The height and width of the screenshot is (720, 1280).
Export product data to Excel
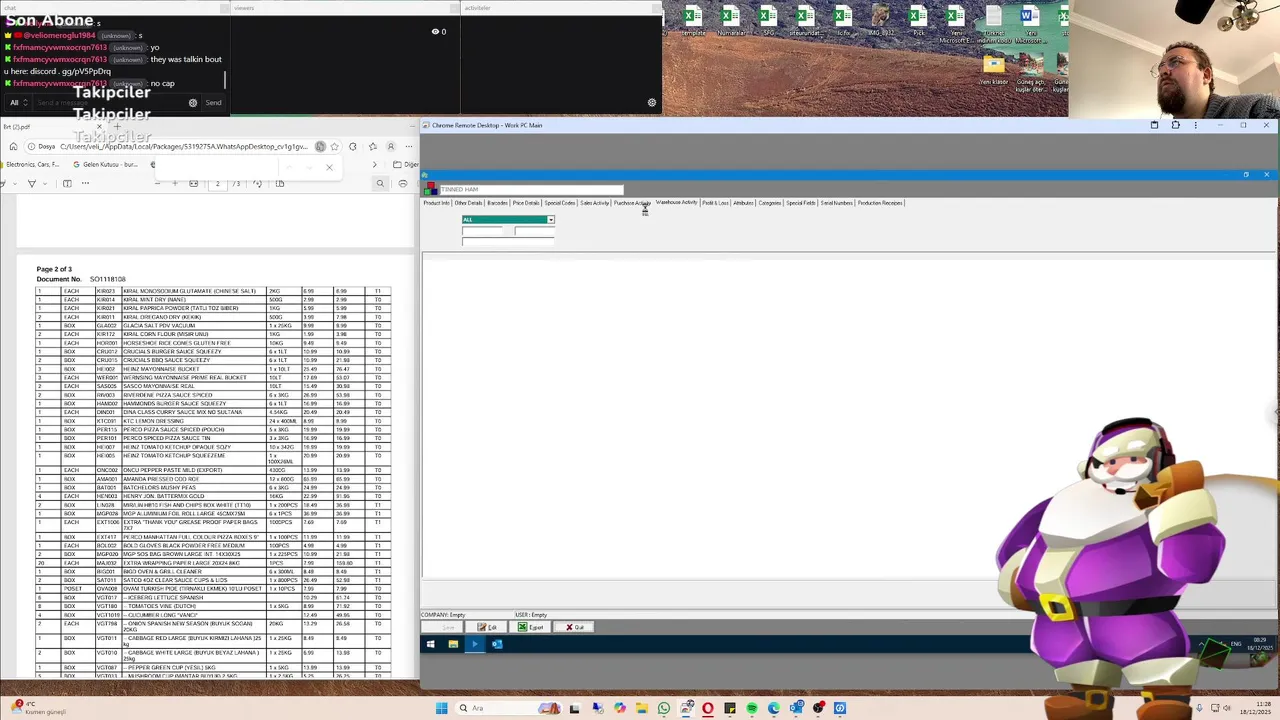coord(532,627)
